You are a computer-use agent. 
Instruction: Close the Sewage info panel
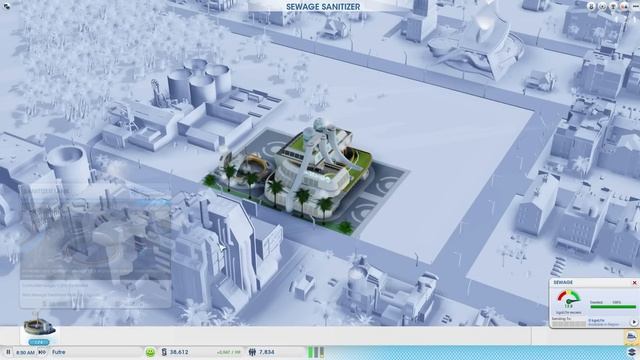click(x=634, y=282)
